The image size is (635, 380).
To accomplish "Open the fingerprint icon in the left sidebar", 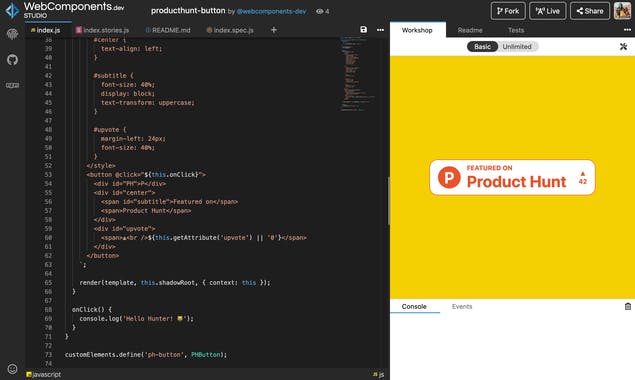I will (x=12, y=34).
